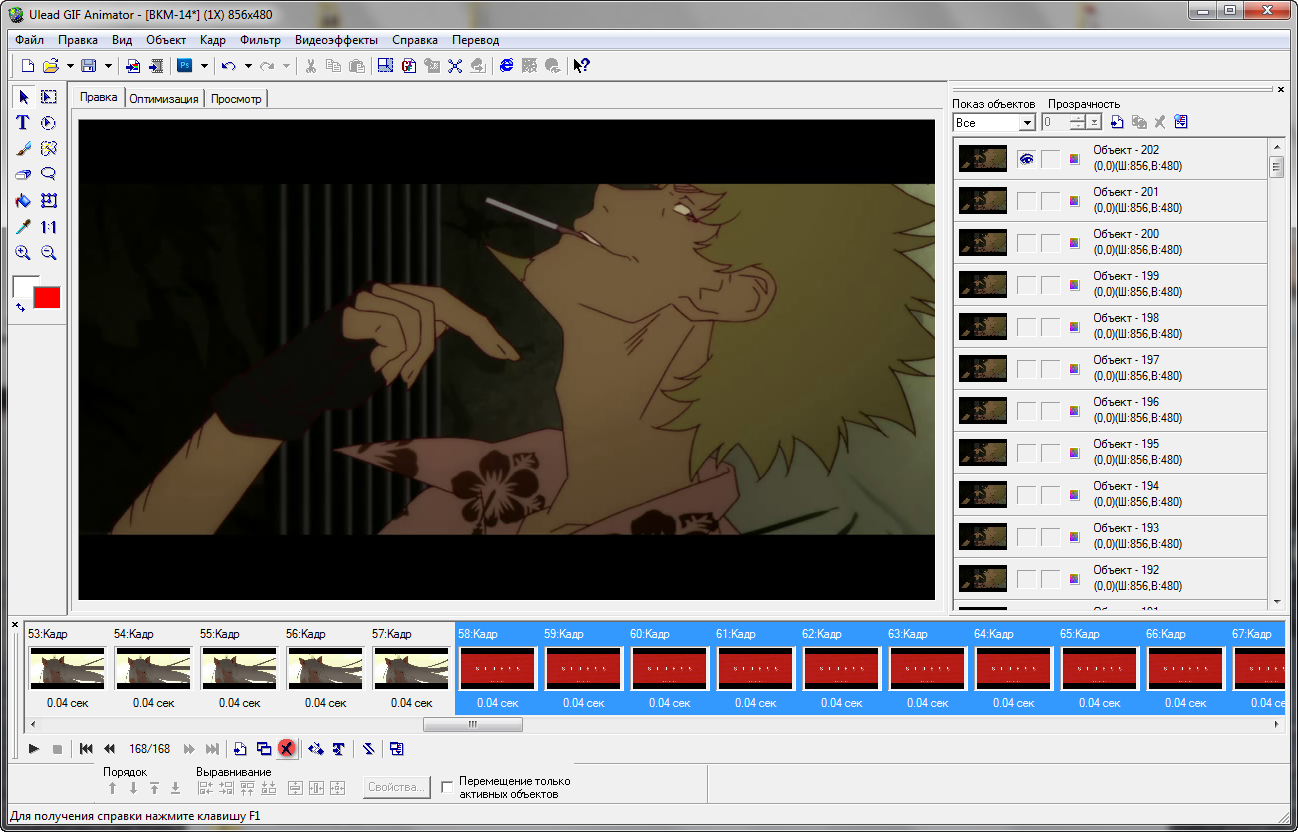Choose the Eyedropper tool
The image size is (1298, 832).
click(23, 227)
